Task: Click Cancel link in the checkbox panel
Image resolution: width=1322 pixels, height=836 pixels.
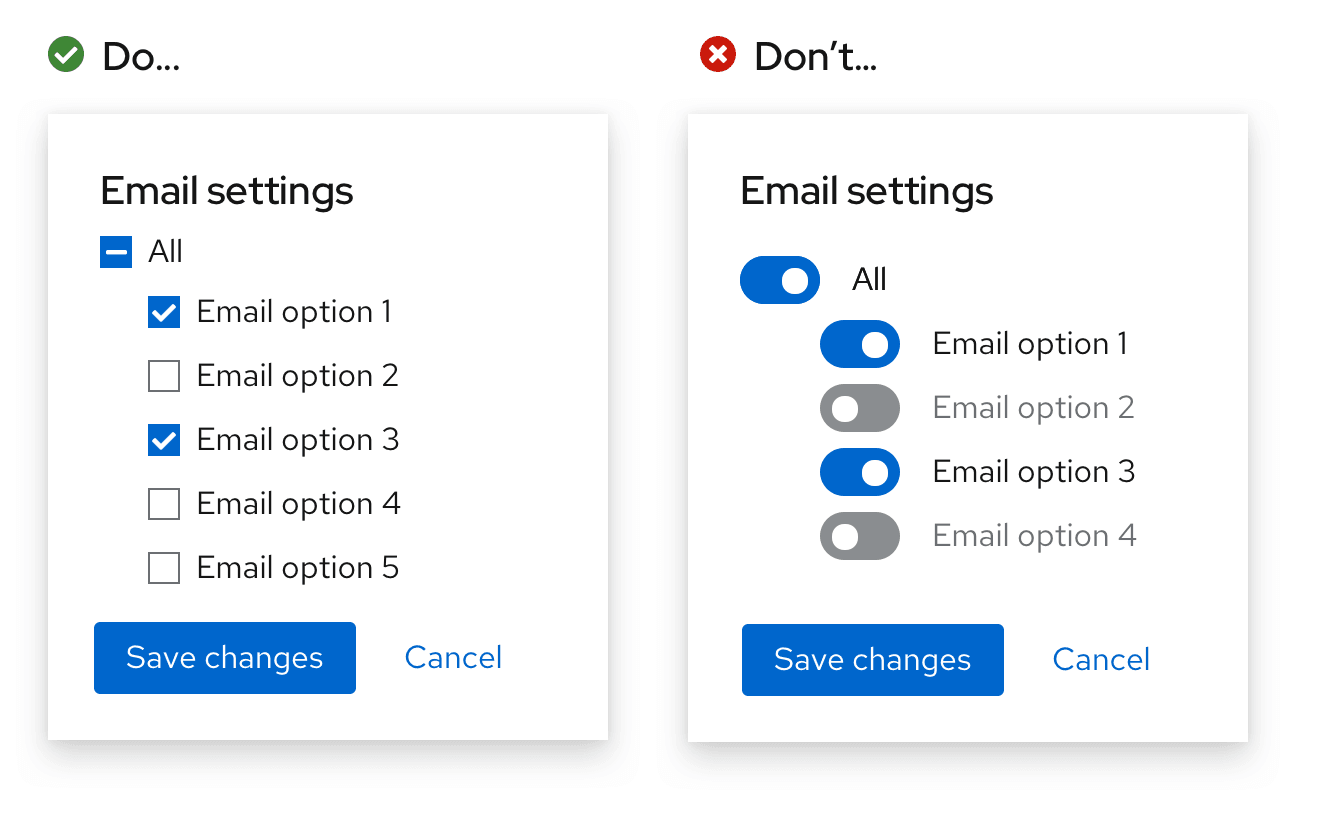Action: tap(453, 658)
